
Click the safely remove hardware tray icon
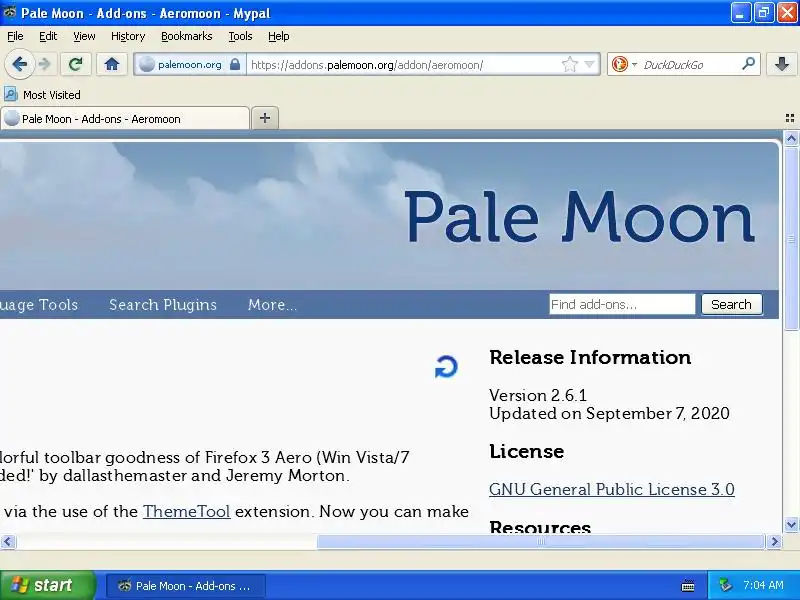click(724, 585)
